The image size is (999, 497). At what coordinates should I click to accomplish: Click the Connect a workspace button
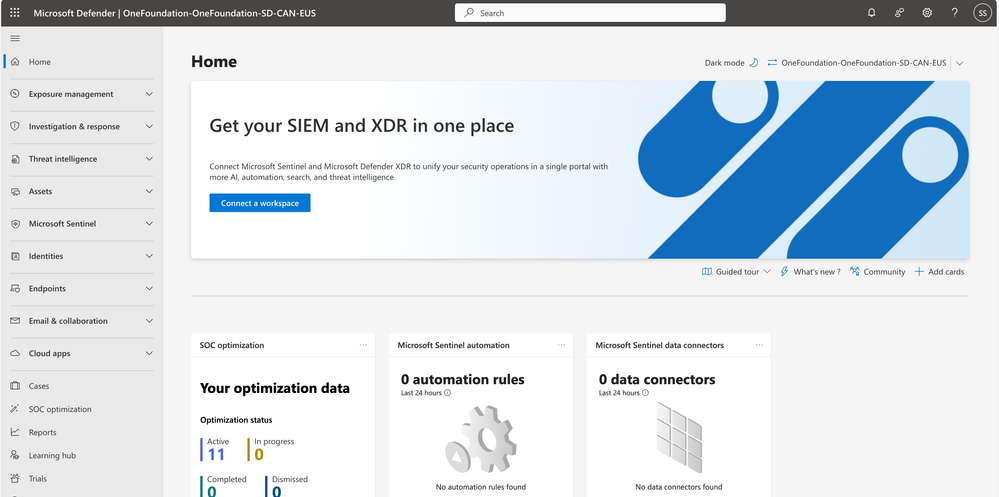click(x=260, y=203)
